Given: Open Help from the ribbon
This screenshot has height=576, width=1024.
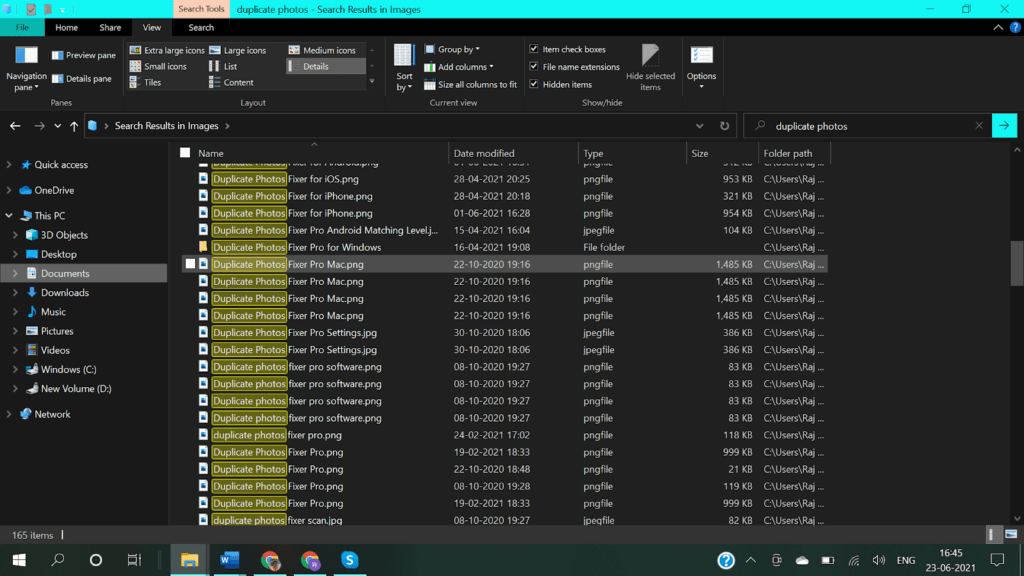Looking at the screenshot, I should [x=1015, y=27].
